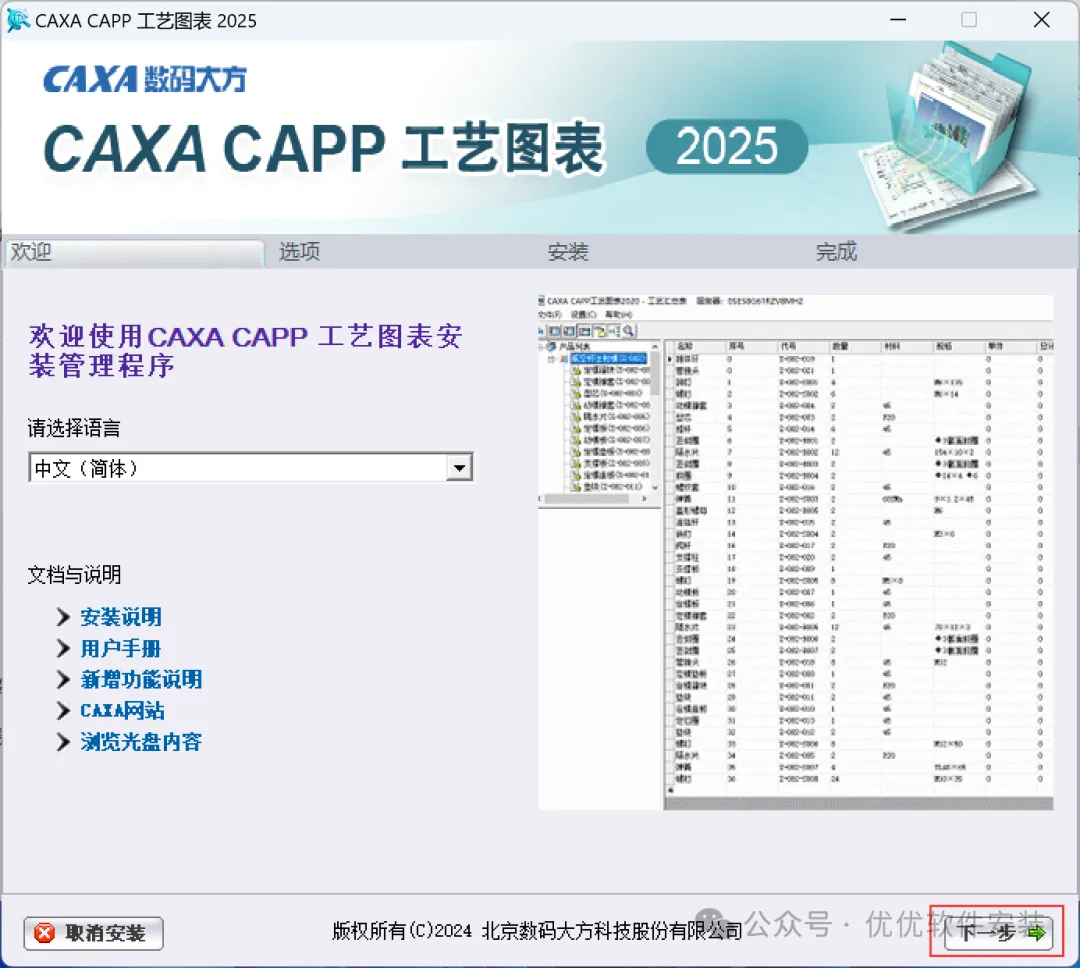Screen dimensions: 1080x968
Task: Click the chevron arrow beside CAXA网站
Action: pos(63,710)
